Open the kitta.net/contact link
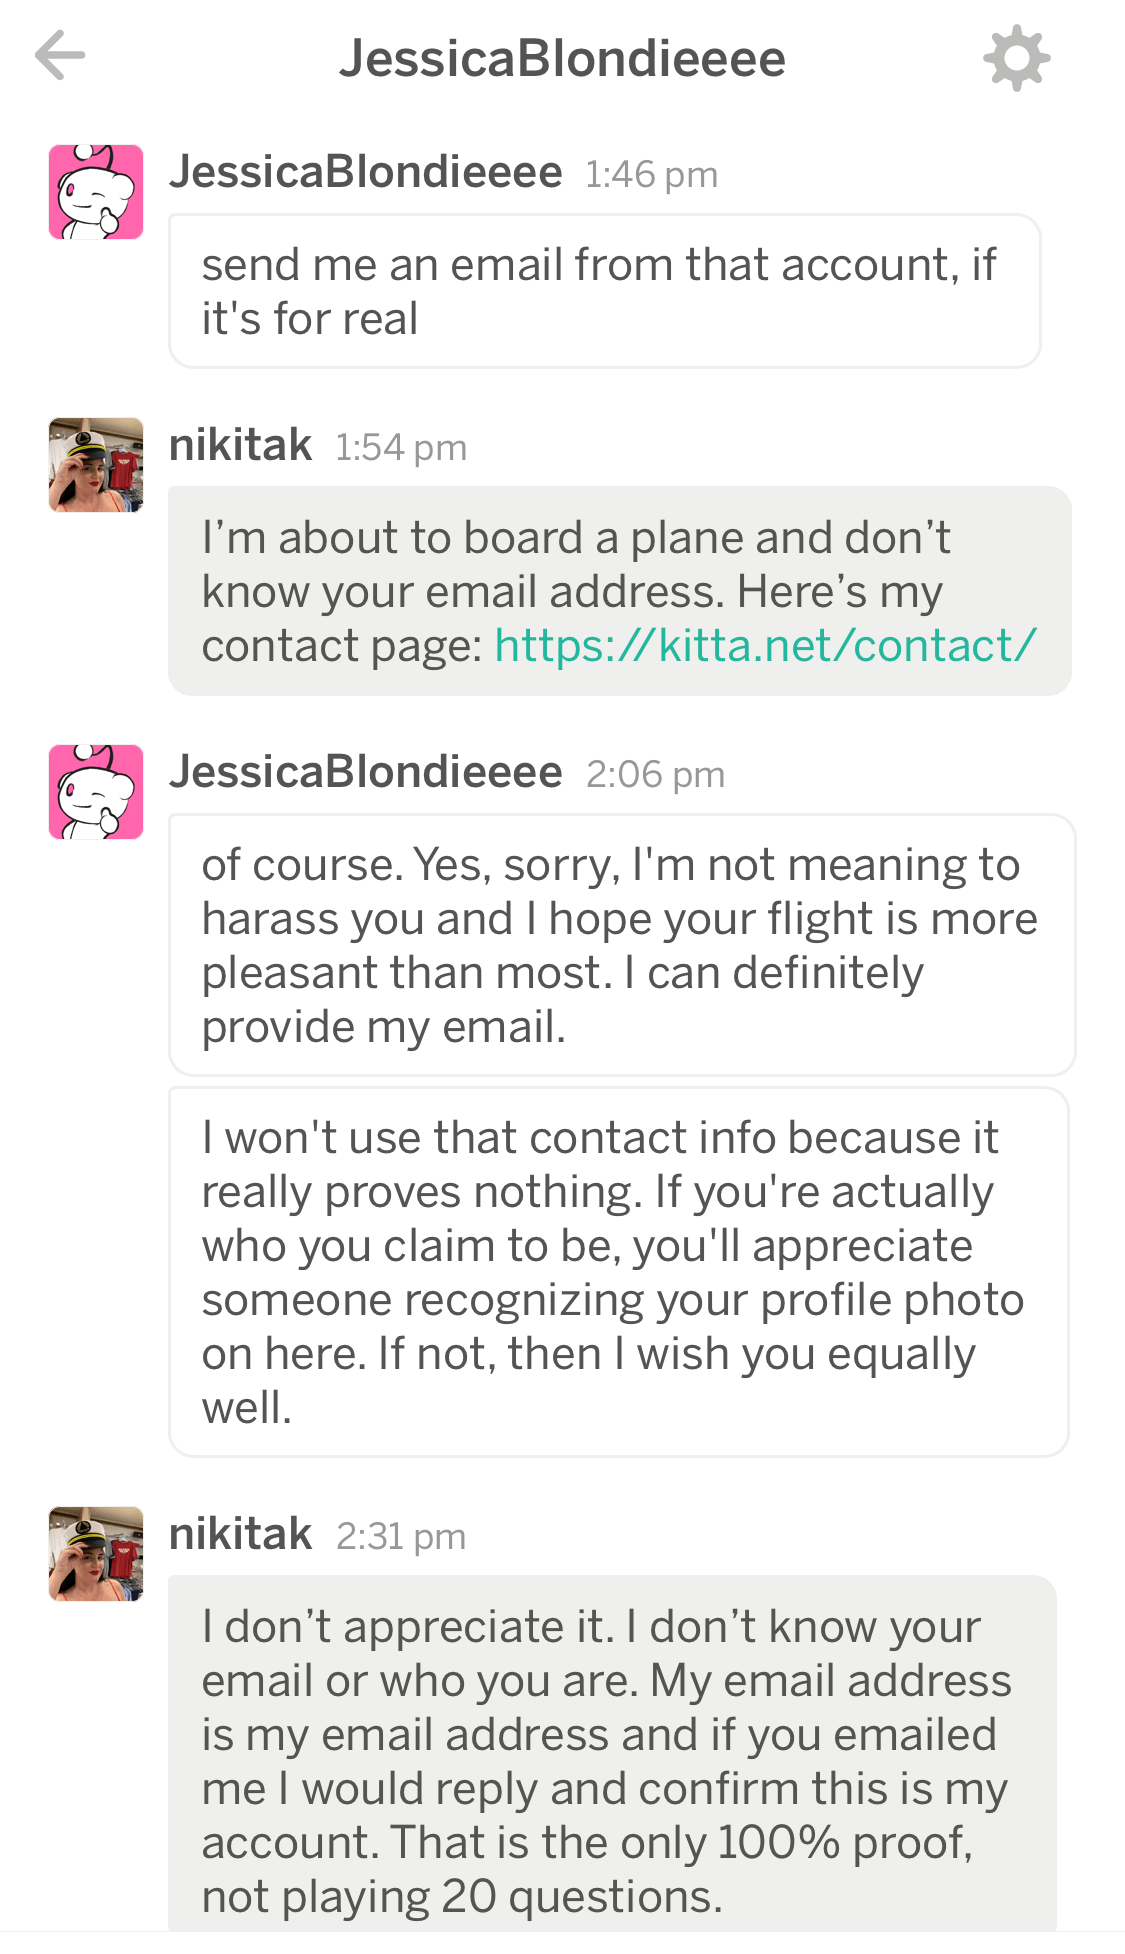Viewport: 1125px width, 1954px height. (x=765, y=646)
